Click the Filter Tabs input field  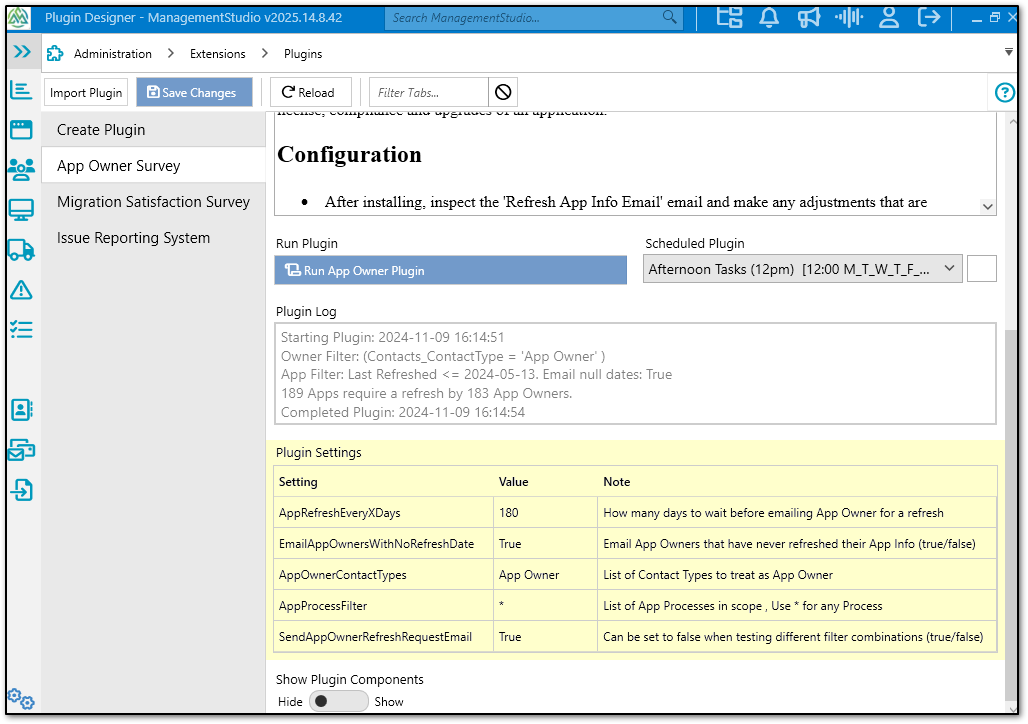429,92
